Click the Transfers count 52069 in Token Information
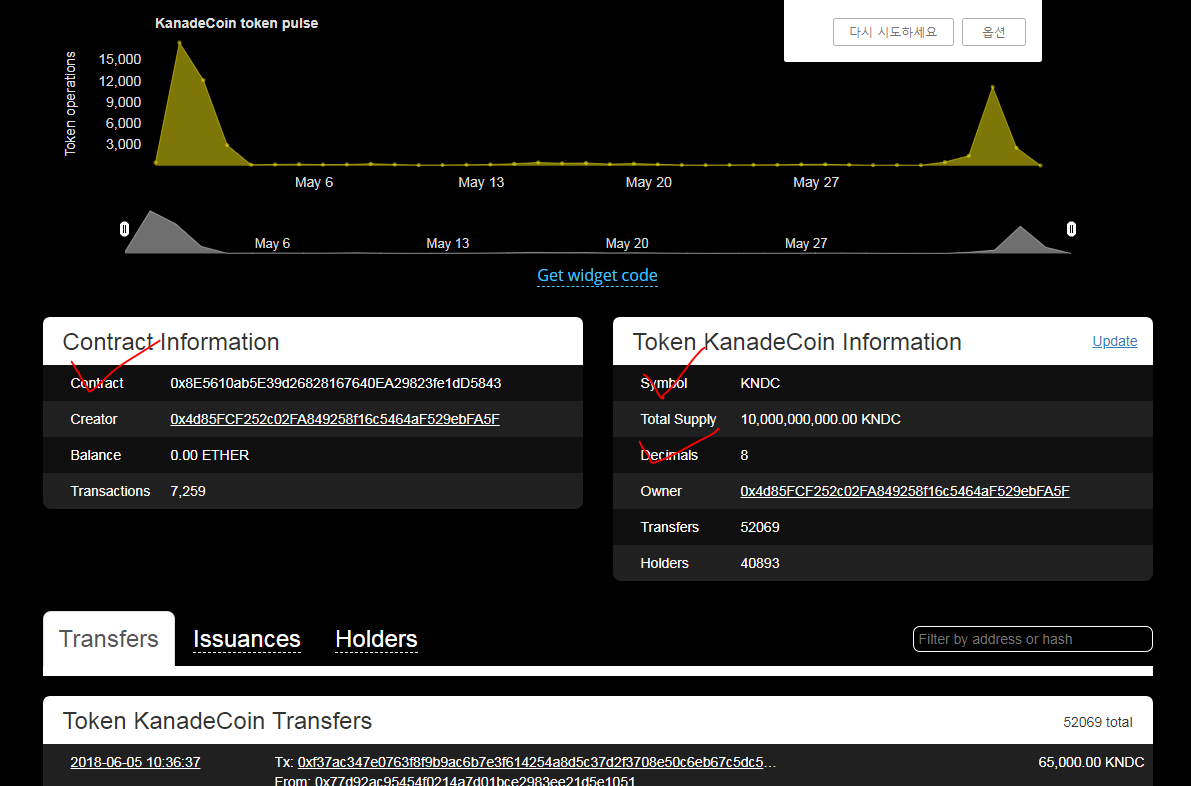 coord(760,527)
